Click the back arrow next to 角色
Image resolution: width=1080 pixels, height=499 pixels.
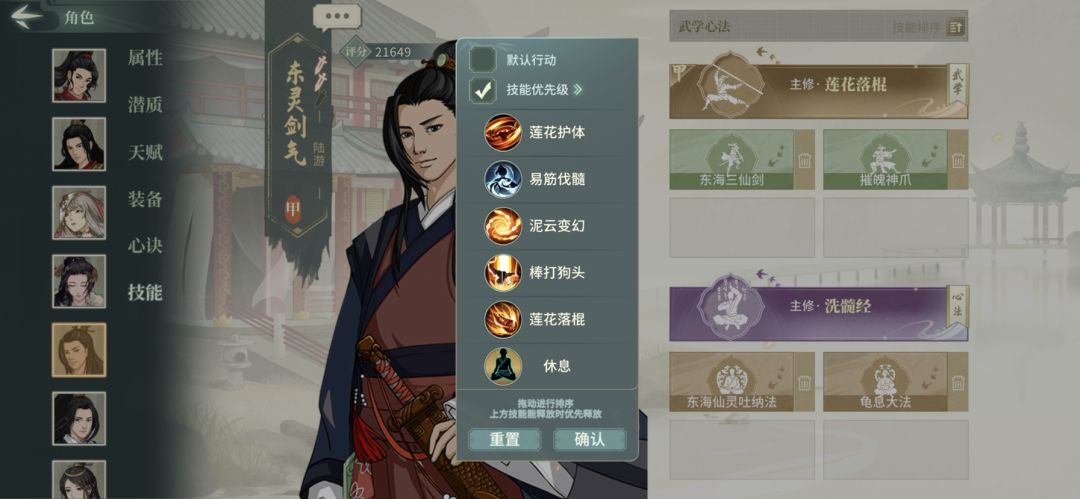click(28, 16)
